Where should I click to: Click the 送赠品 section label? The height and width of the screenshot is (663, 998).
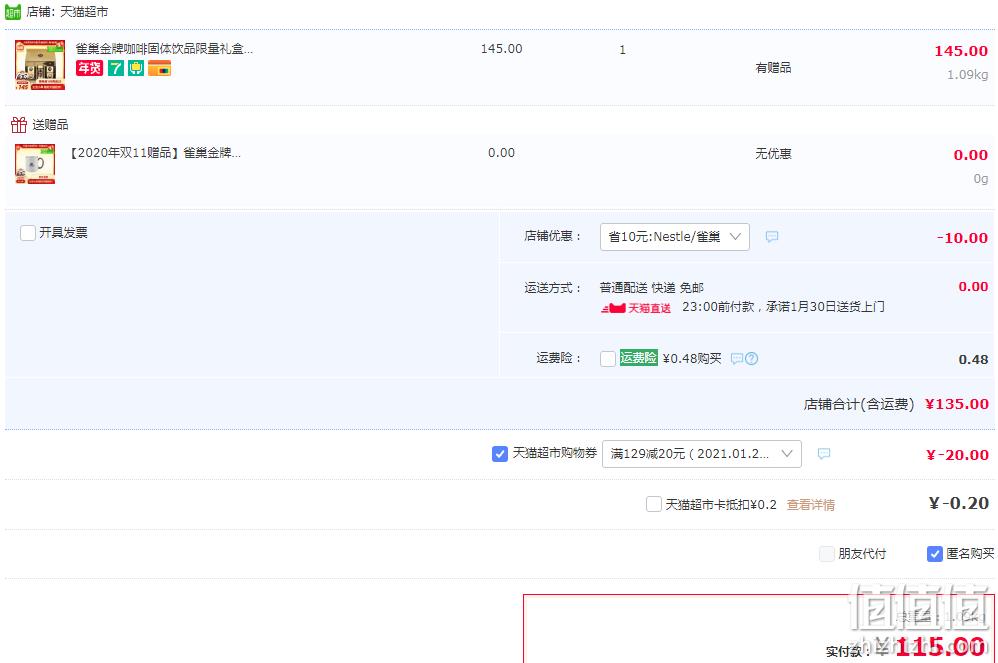[x=50, y=125]
